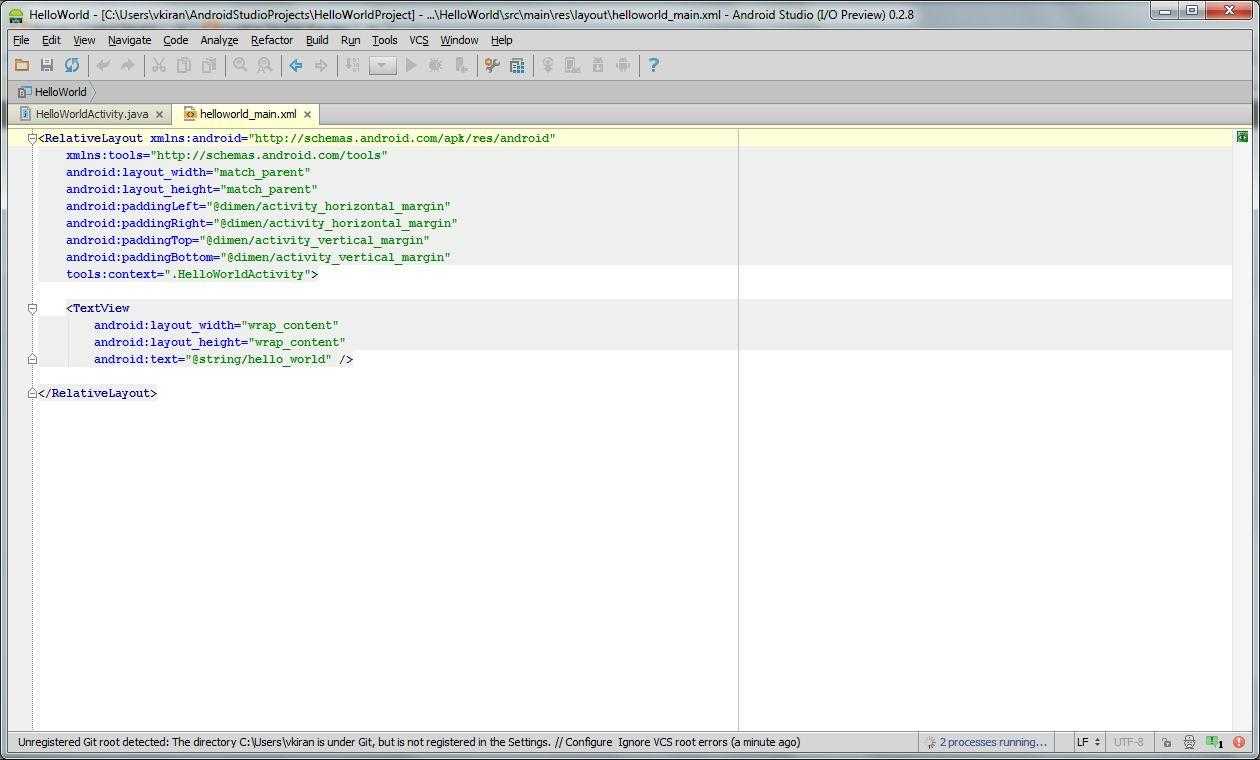Click the Redo toolbar icon
The width and height of the screenshot is (1260, 760).
point(127,65)
